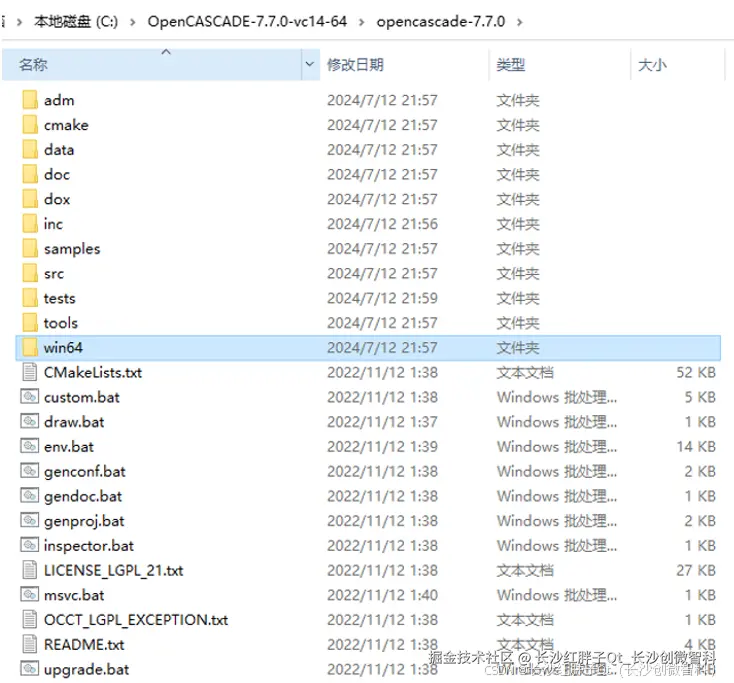Select the upgrade.bat batch file icon
Viewport: 734px width, 683px height.
(29, 669)
